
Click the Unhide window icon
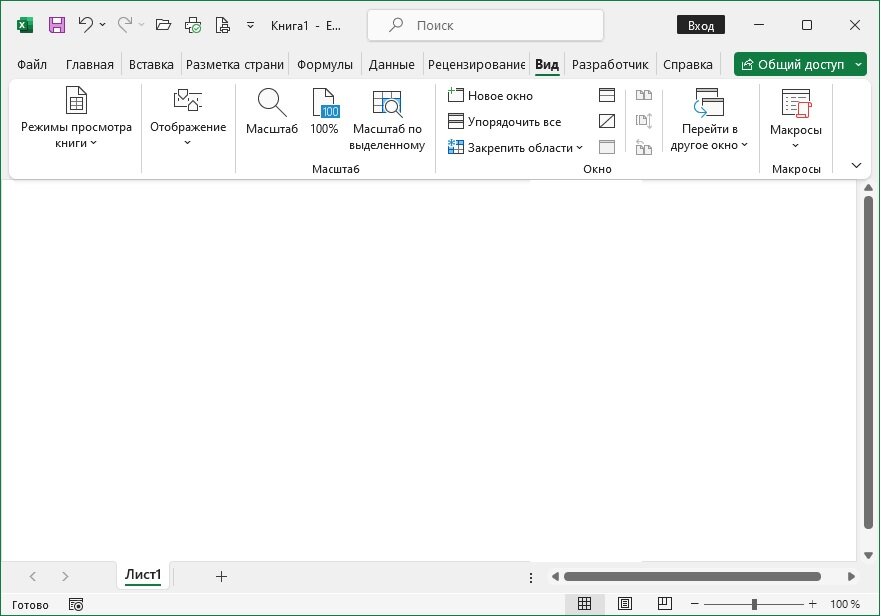coord(607,147)
